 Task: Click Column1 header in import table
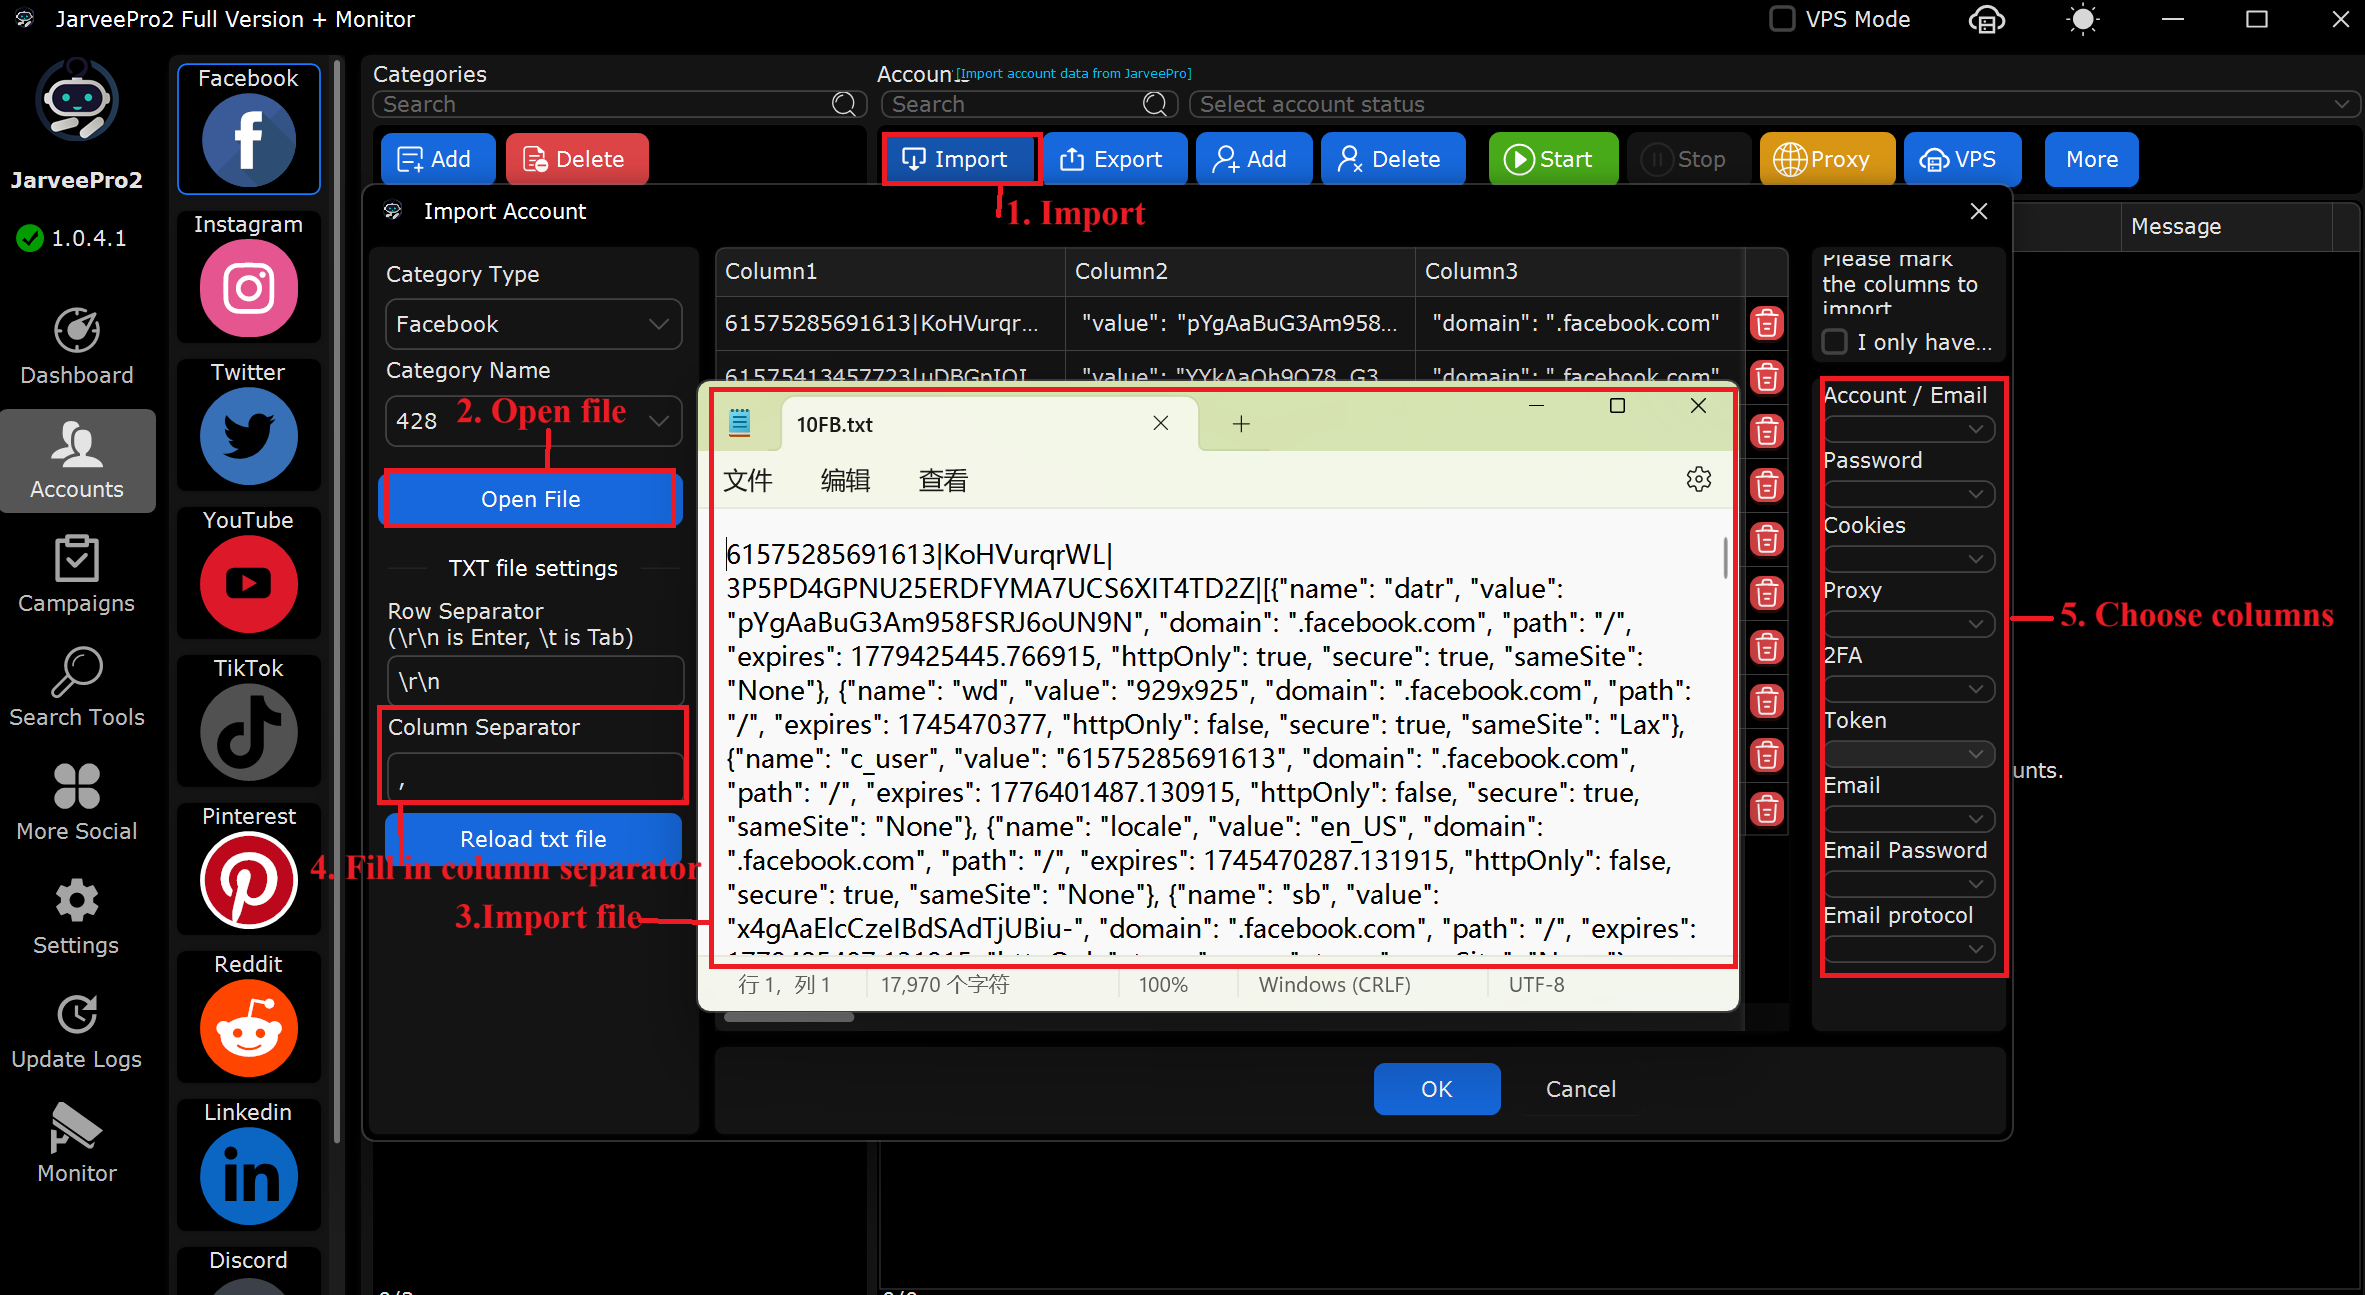point(890,271)
